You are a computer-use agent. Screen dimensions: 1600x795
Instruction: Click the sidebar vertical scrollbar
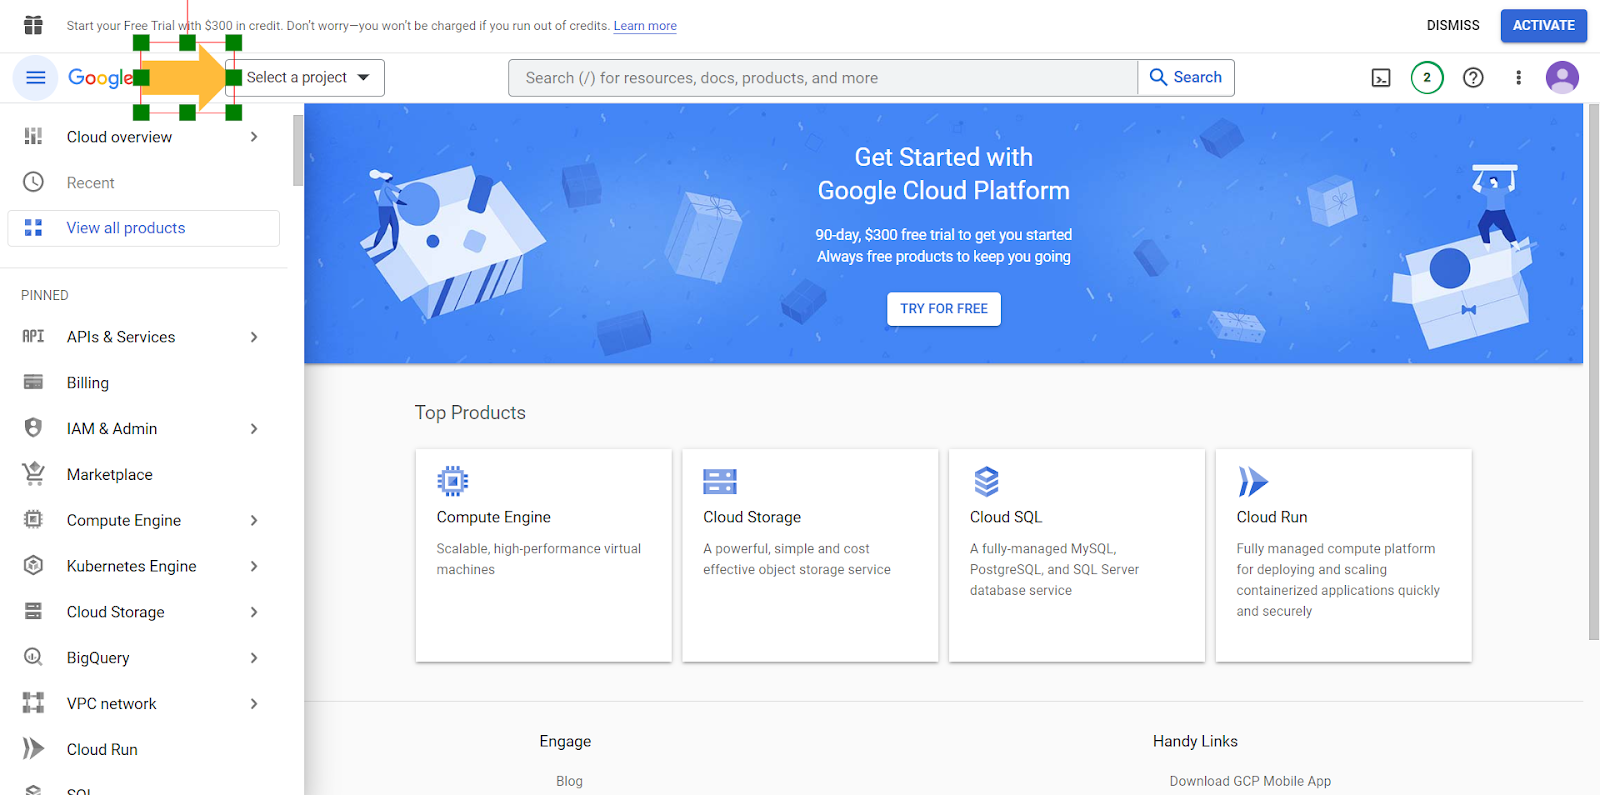[x=298, y=150]
